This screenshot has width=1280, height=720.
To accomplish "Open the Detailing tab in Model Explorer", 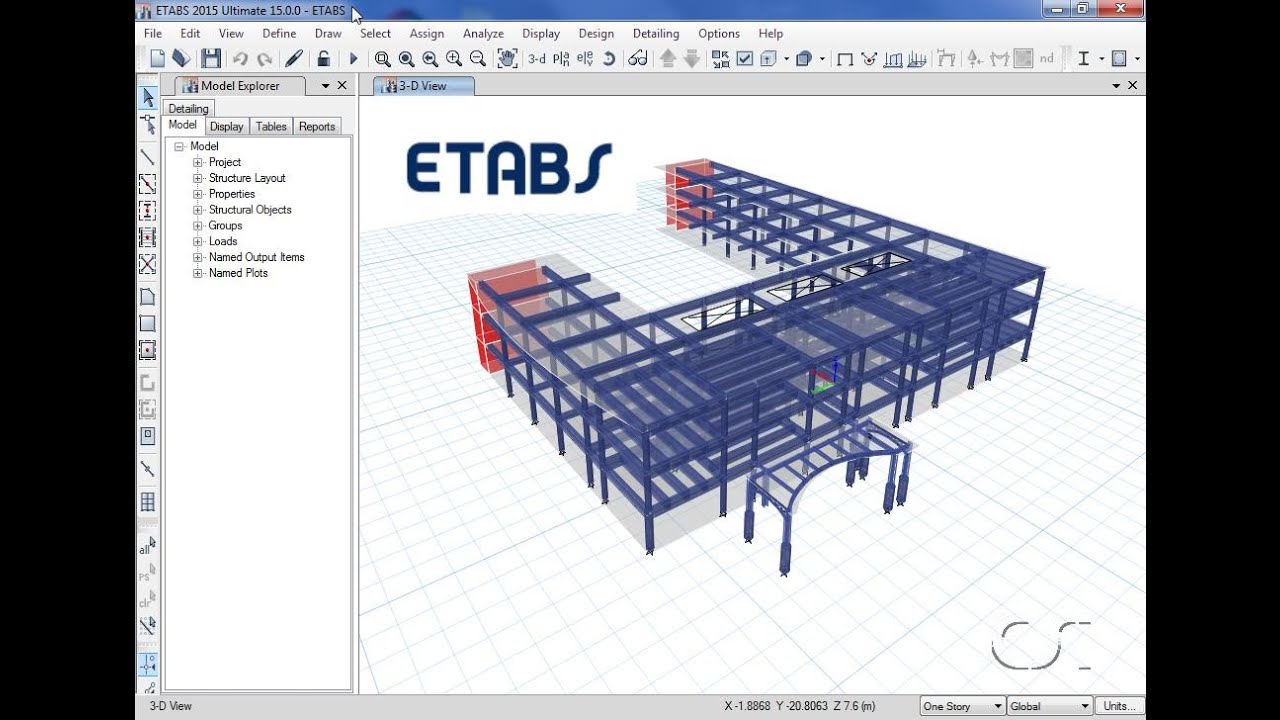I will pos(188,108).
